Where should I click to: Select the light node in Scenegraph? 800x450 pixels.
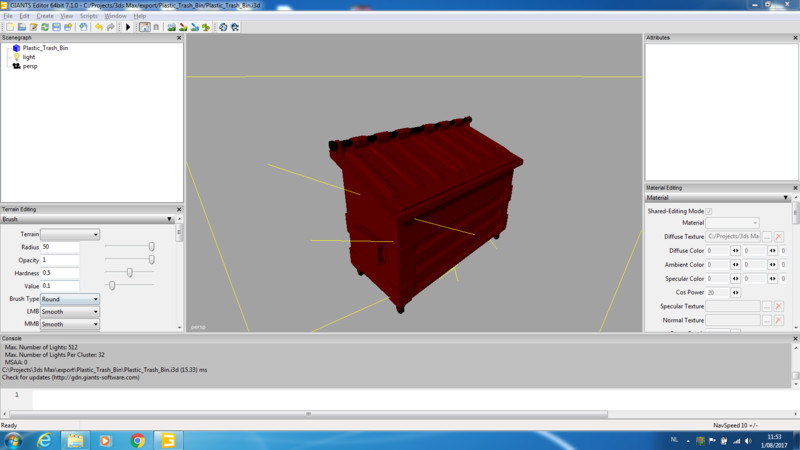[29, 57]
